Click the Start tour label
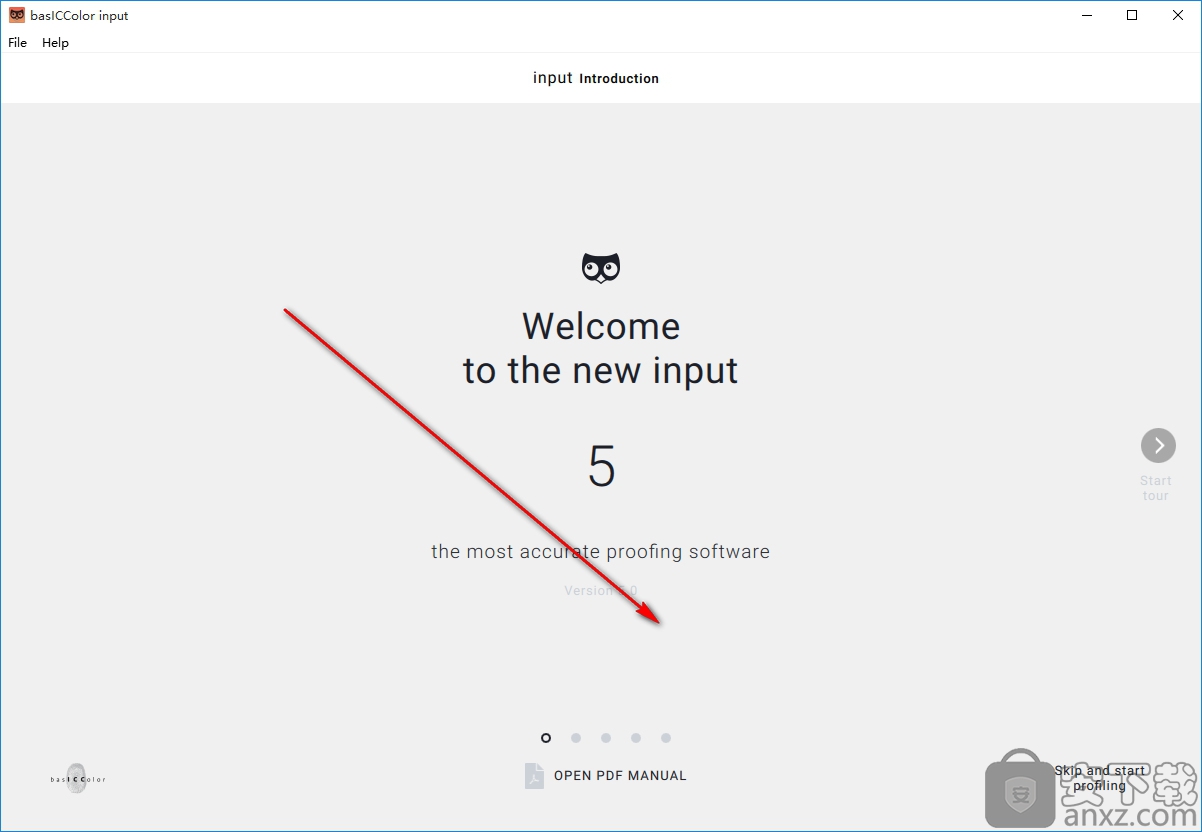This screenshot has height=832, width=1202. (1156, 488)
